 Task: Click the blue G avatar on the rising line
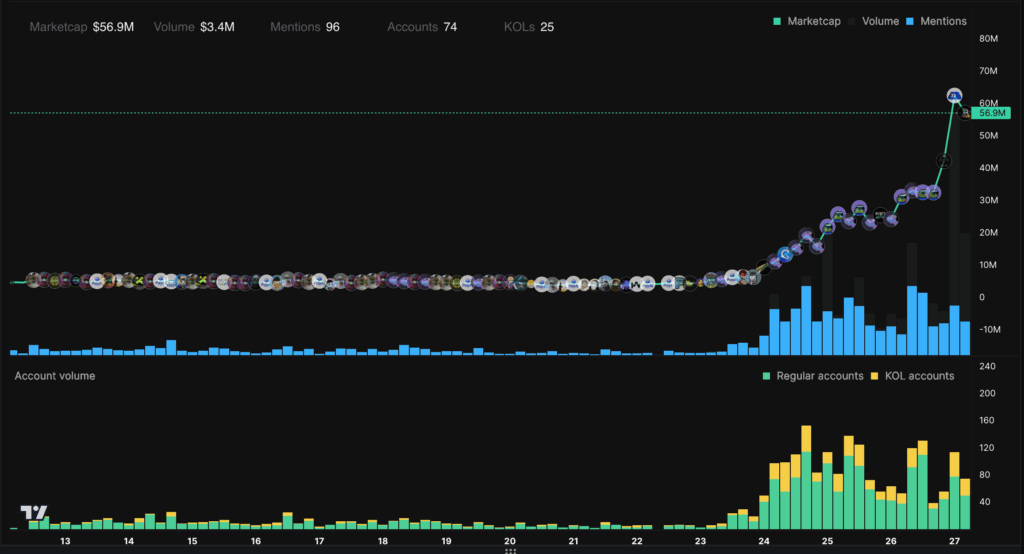coord(786,255)
